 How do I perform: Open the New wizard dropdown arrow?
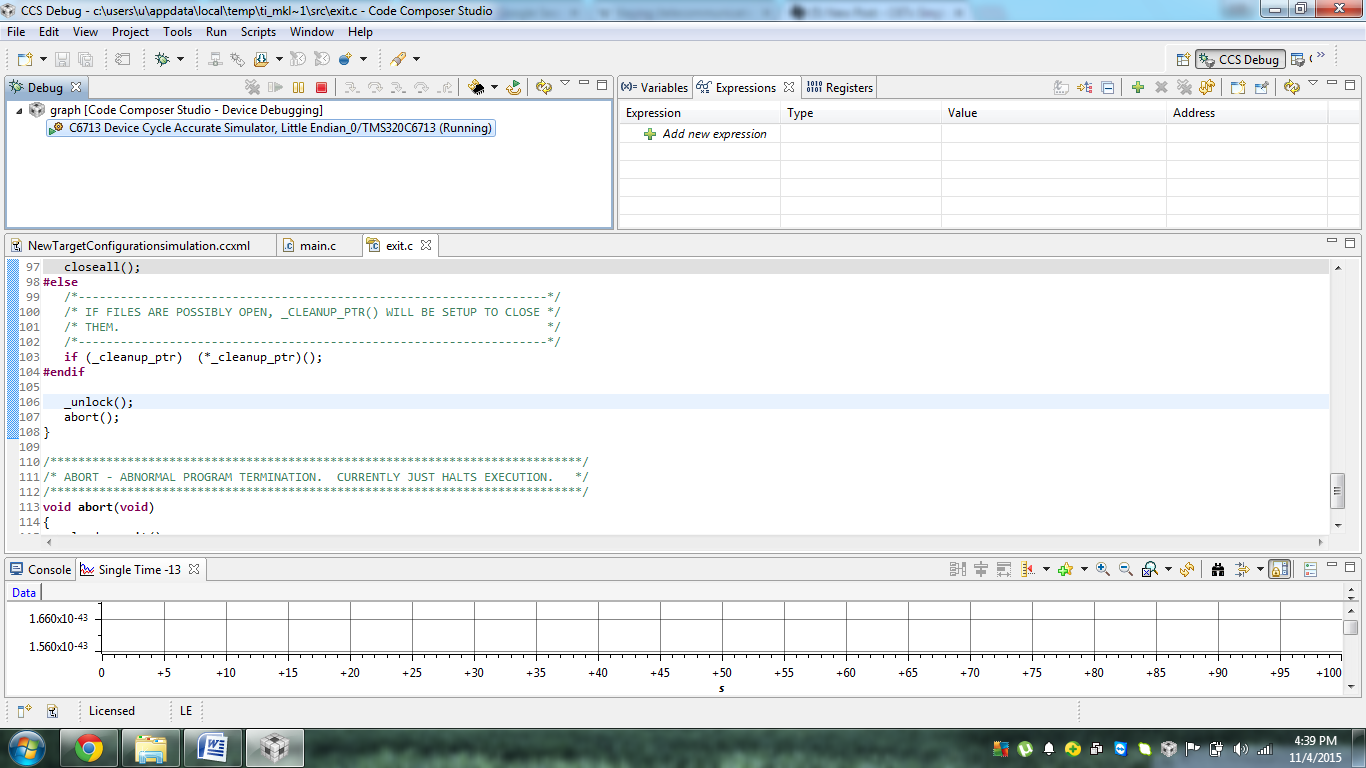click(x=43, y=60)
